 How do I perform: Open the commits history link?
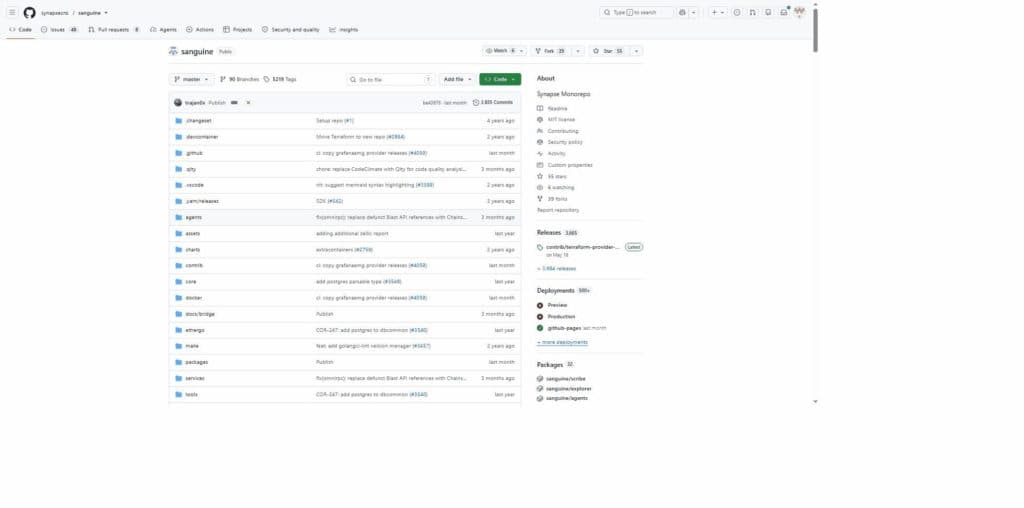(493, 103)
